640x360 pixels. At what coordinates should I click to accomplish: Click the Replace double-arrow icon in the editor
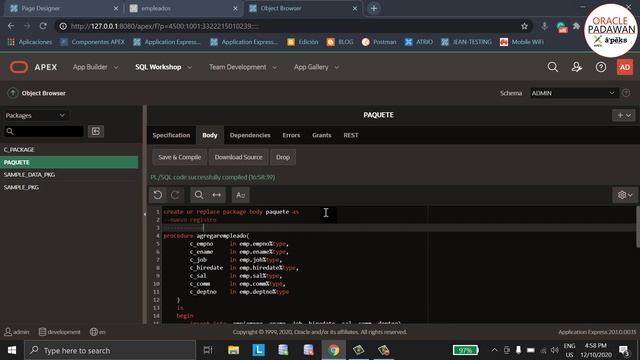pyautogui.click(x=217, y=195)
